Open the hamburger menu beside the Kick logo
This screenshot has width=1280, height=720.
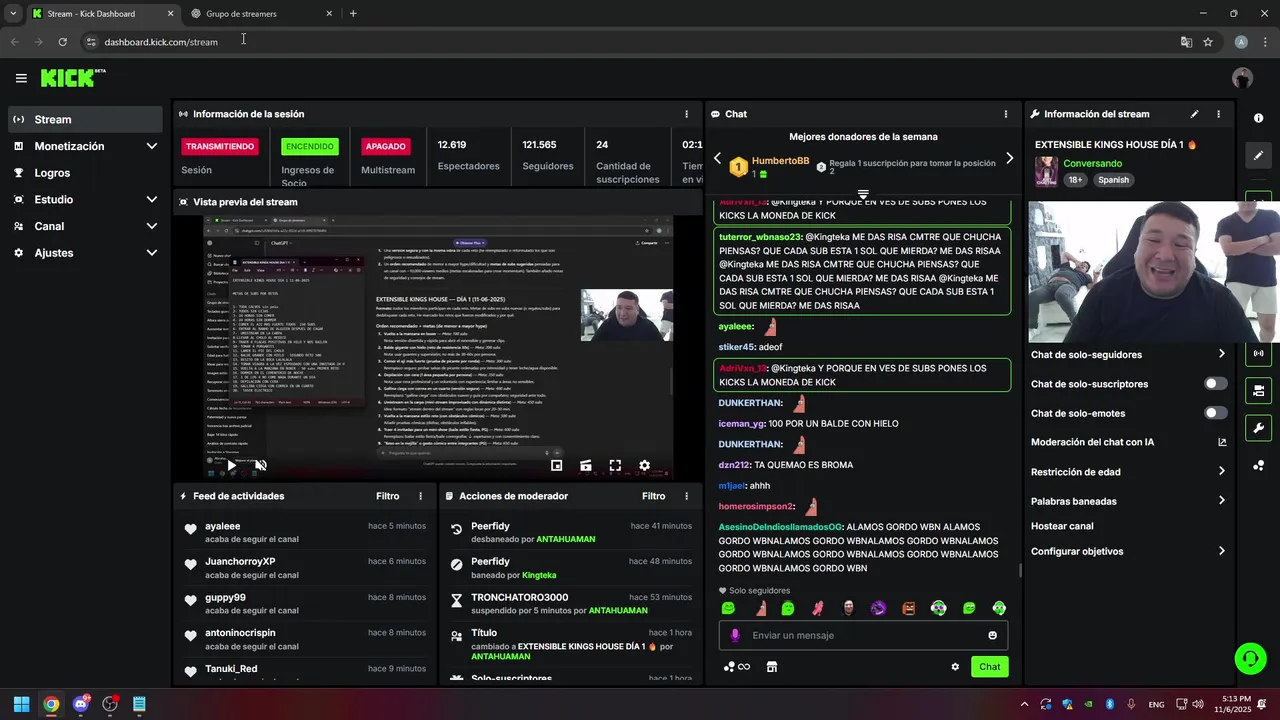pyautogui.click(x=21, y=78)
